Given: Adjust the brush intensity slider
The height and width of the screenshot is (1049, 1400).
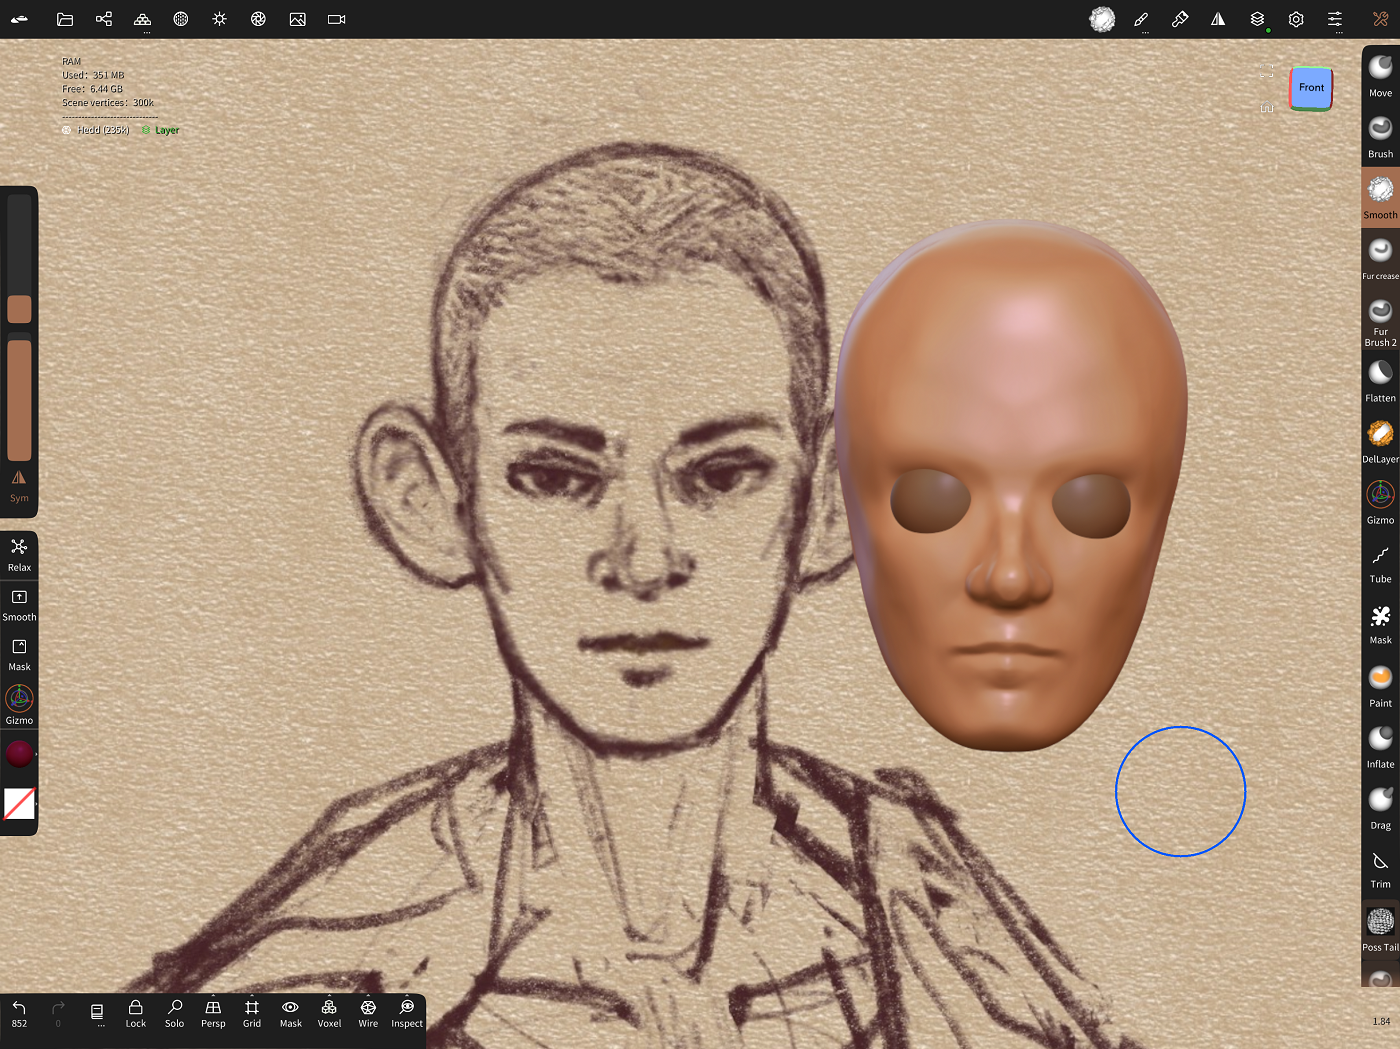Looking at the screenshot, I should (x=19, y=398).
